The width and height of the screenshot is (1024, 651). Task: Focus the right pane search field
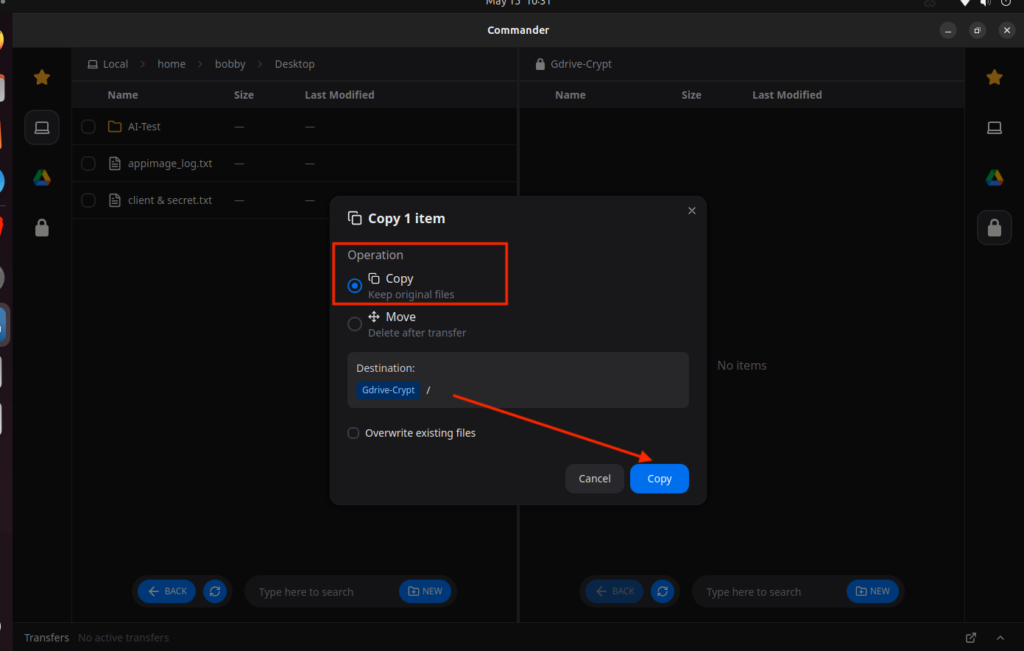pyautogui.click(x=772, y=592)
